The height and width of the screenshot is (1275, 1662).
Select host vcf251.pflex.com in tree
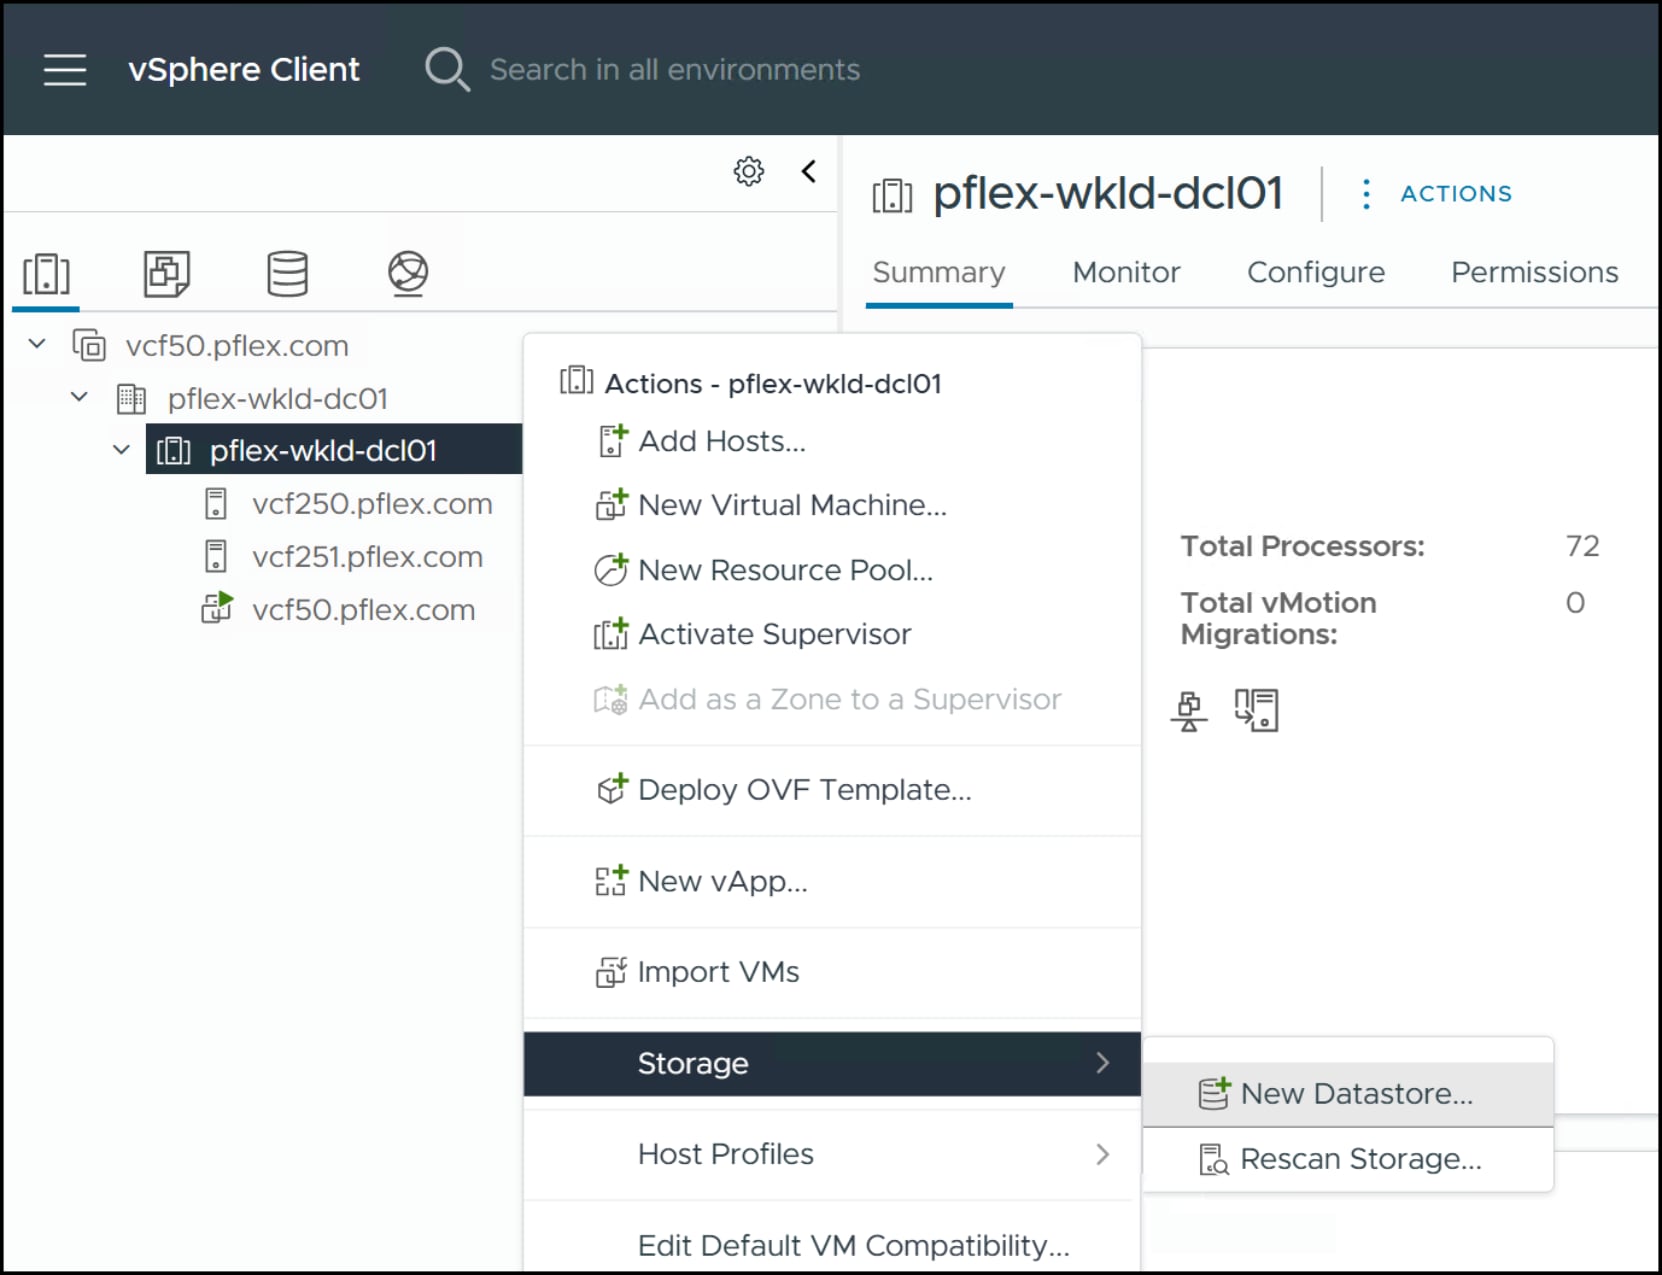367,556
